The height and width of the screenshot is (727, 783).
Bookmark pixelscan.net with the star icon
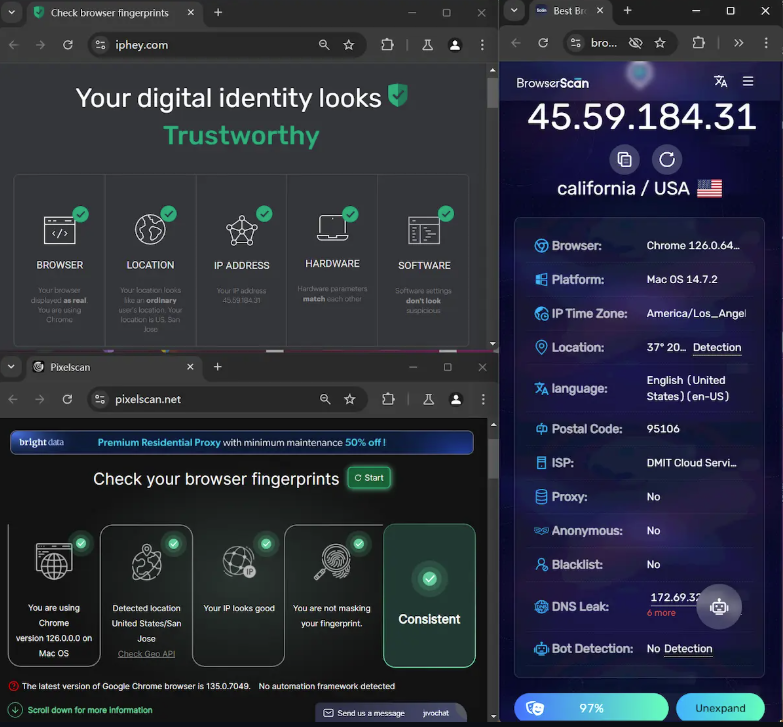[x=350, y=399]
